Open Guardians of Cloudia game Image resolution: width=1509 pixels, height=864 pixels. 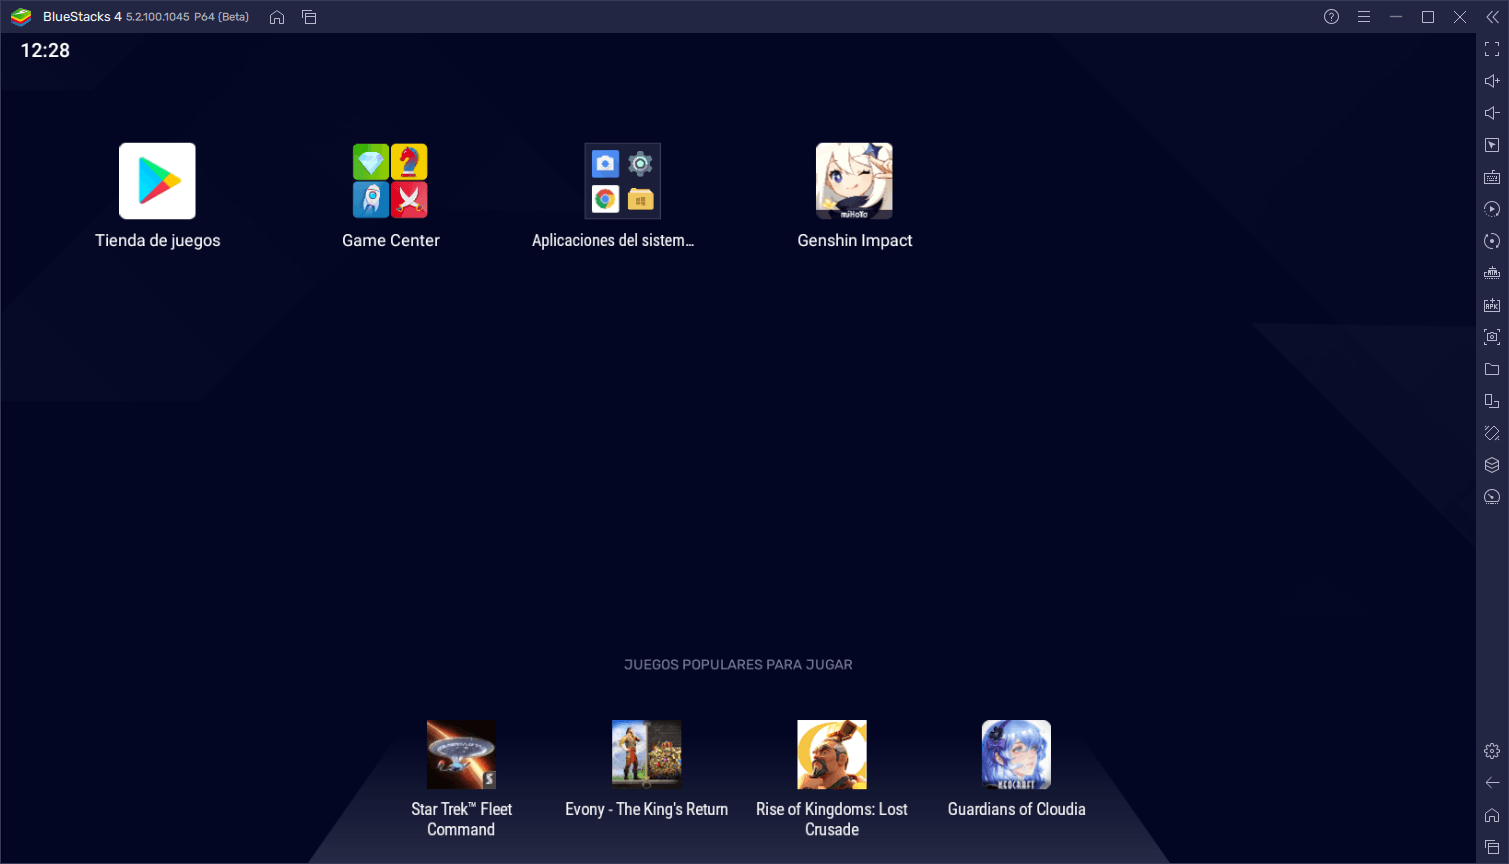tap(1017, 755)
